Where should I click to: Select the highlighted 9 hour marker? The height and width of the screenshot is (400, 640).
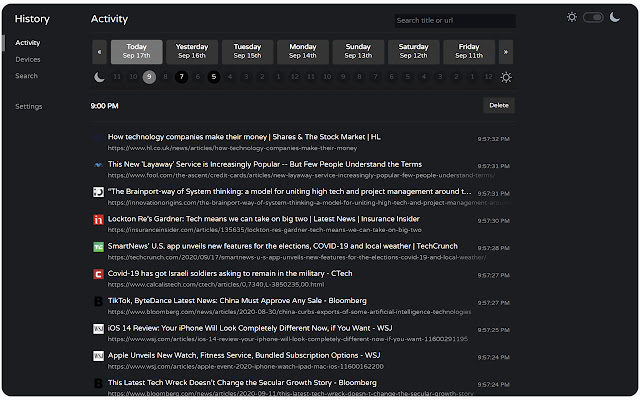click(x=149, y=77)
